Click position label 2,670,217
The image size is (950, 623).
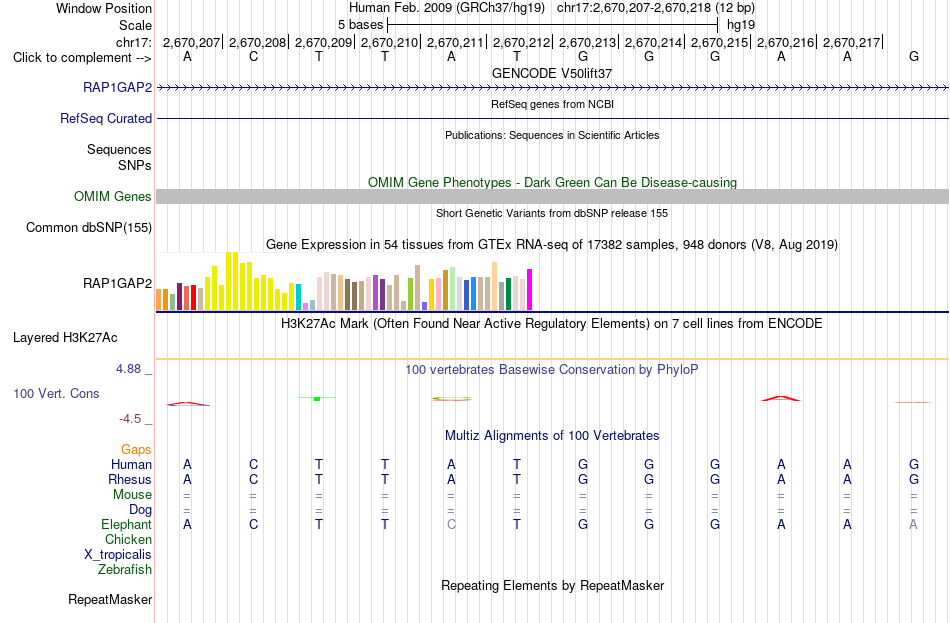pyautogui.click(x=851, y=42)
